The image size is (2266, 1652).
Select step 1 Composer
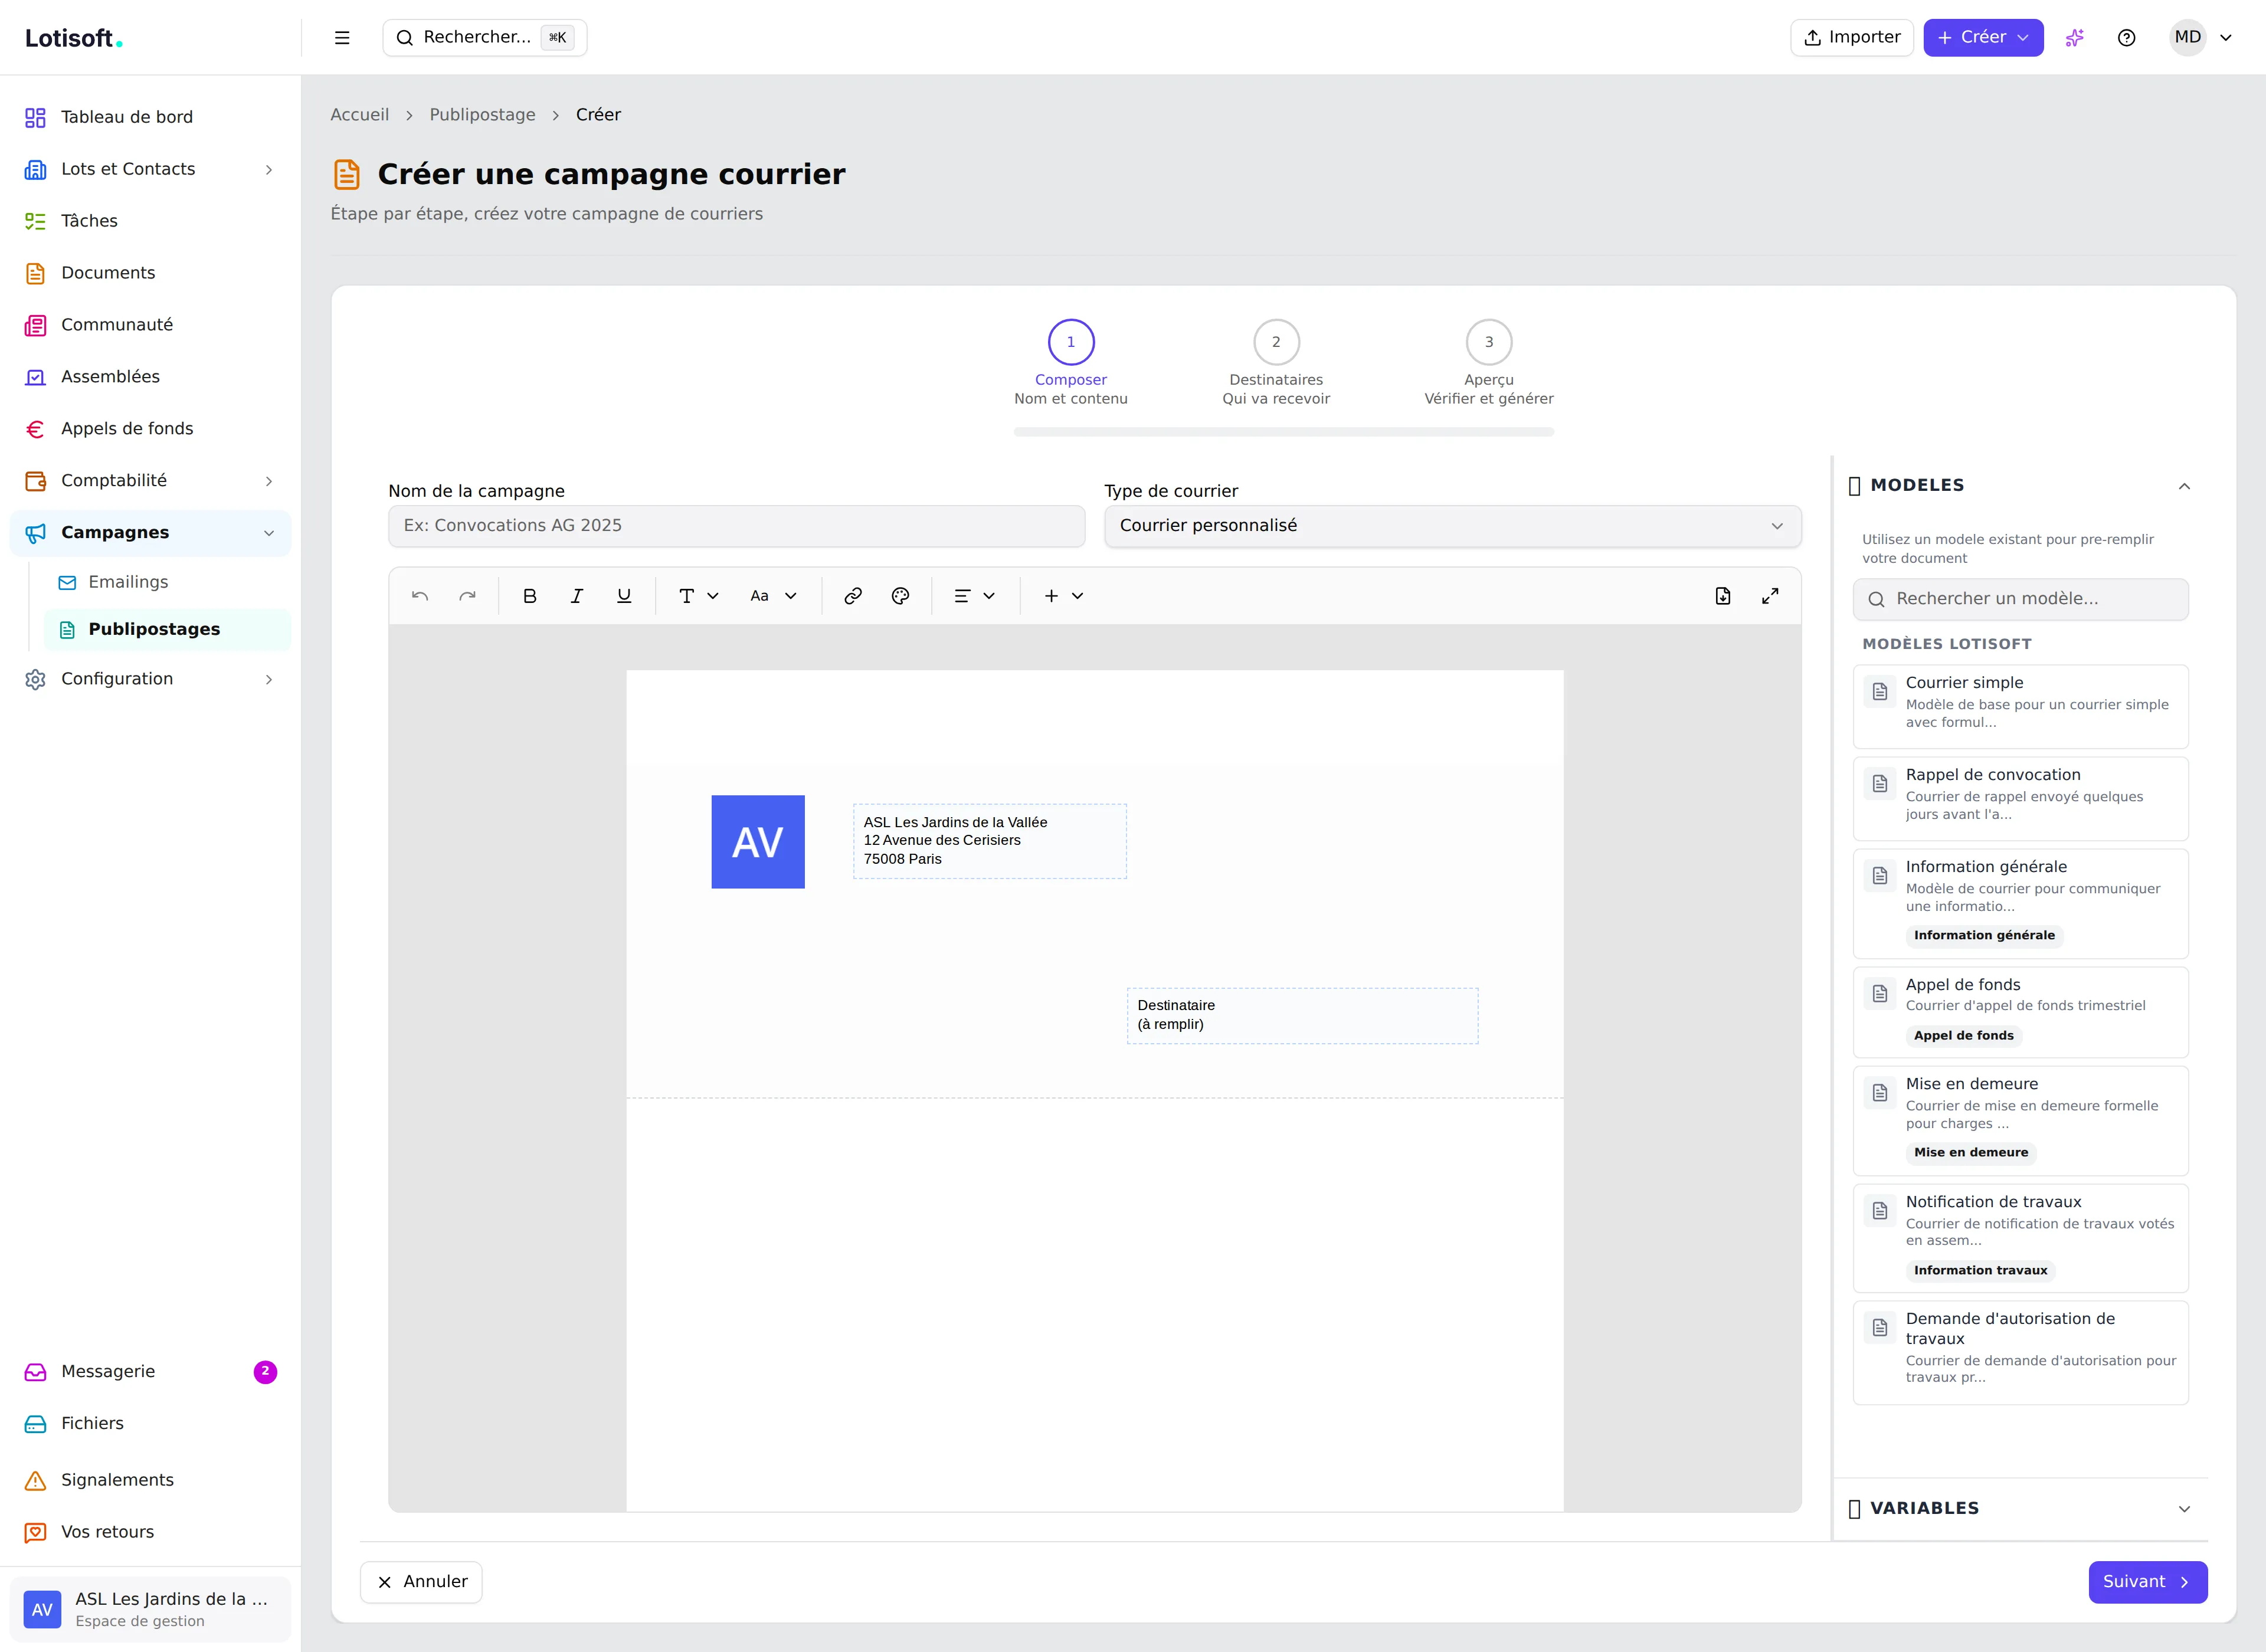point(1071,363)
